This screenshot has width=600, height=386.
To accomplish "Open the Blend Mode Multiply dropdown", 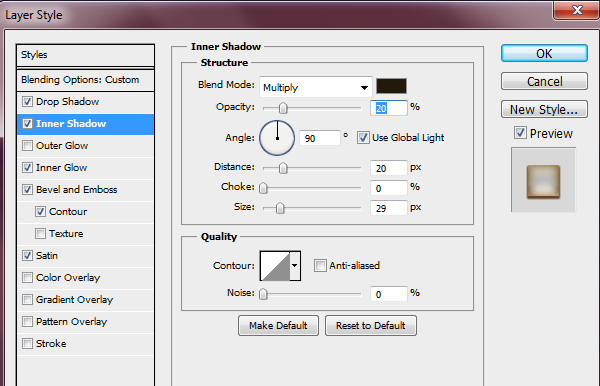I will click(316, 87).
